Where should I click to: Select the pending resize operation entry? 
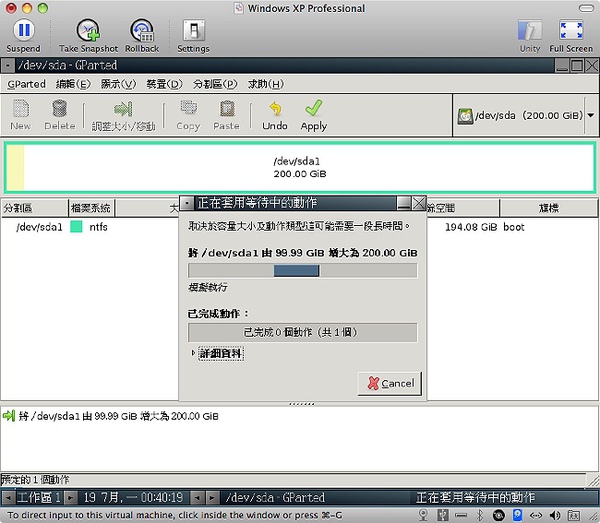tap(119, 416)
